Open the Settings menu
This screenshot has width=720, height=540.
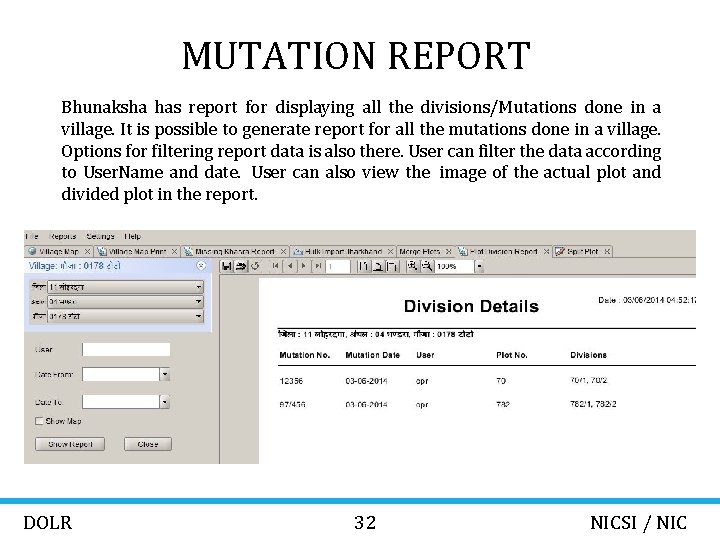[x=100, y=236]
